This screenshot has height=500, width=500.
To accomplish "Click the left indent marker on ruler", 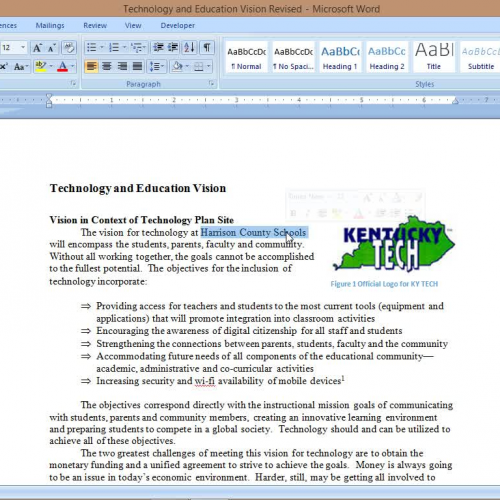I will coord(49,101).
